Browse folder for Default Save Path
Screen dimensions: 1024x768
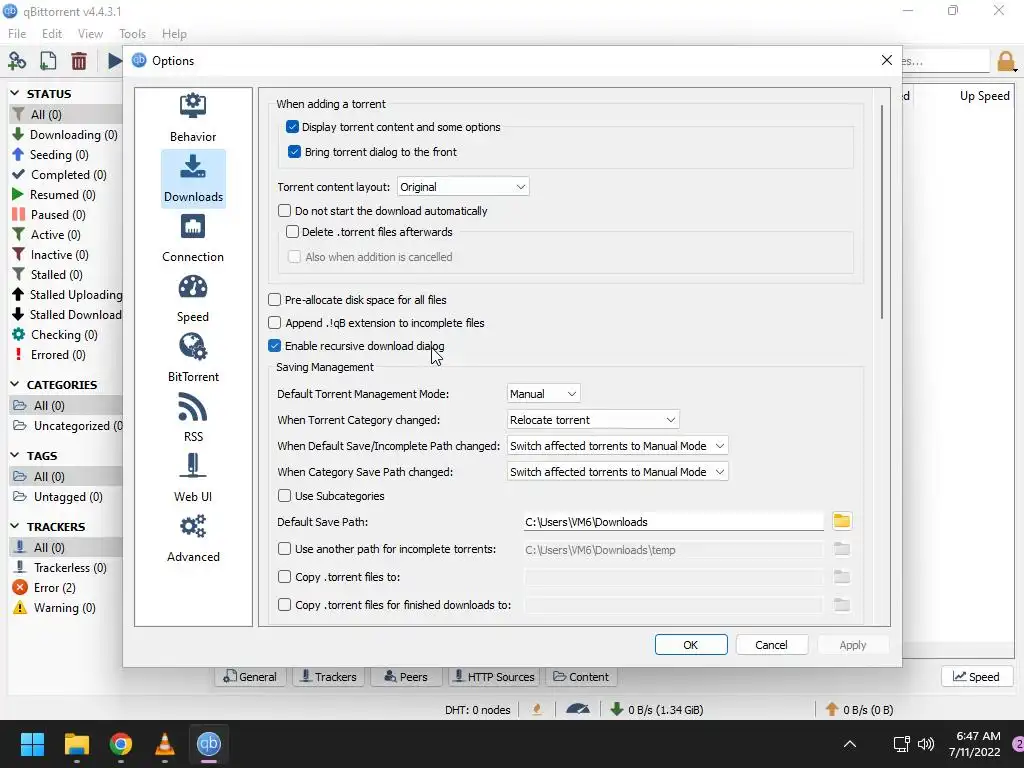[x=842, y=520]
